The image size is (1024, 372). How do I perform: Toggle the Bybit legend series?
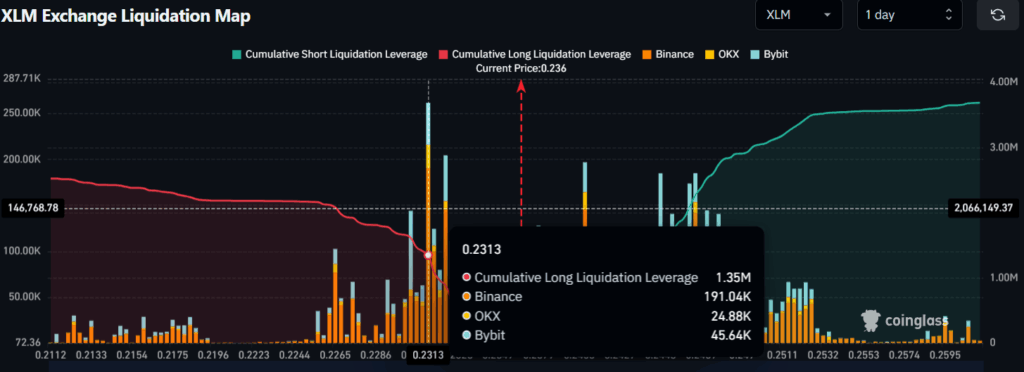click(769, 54)
